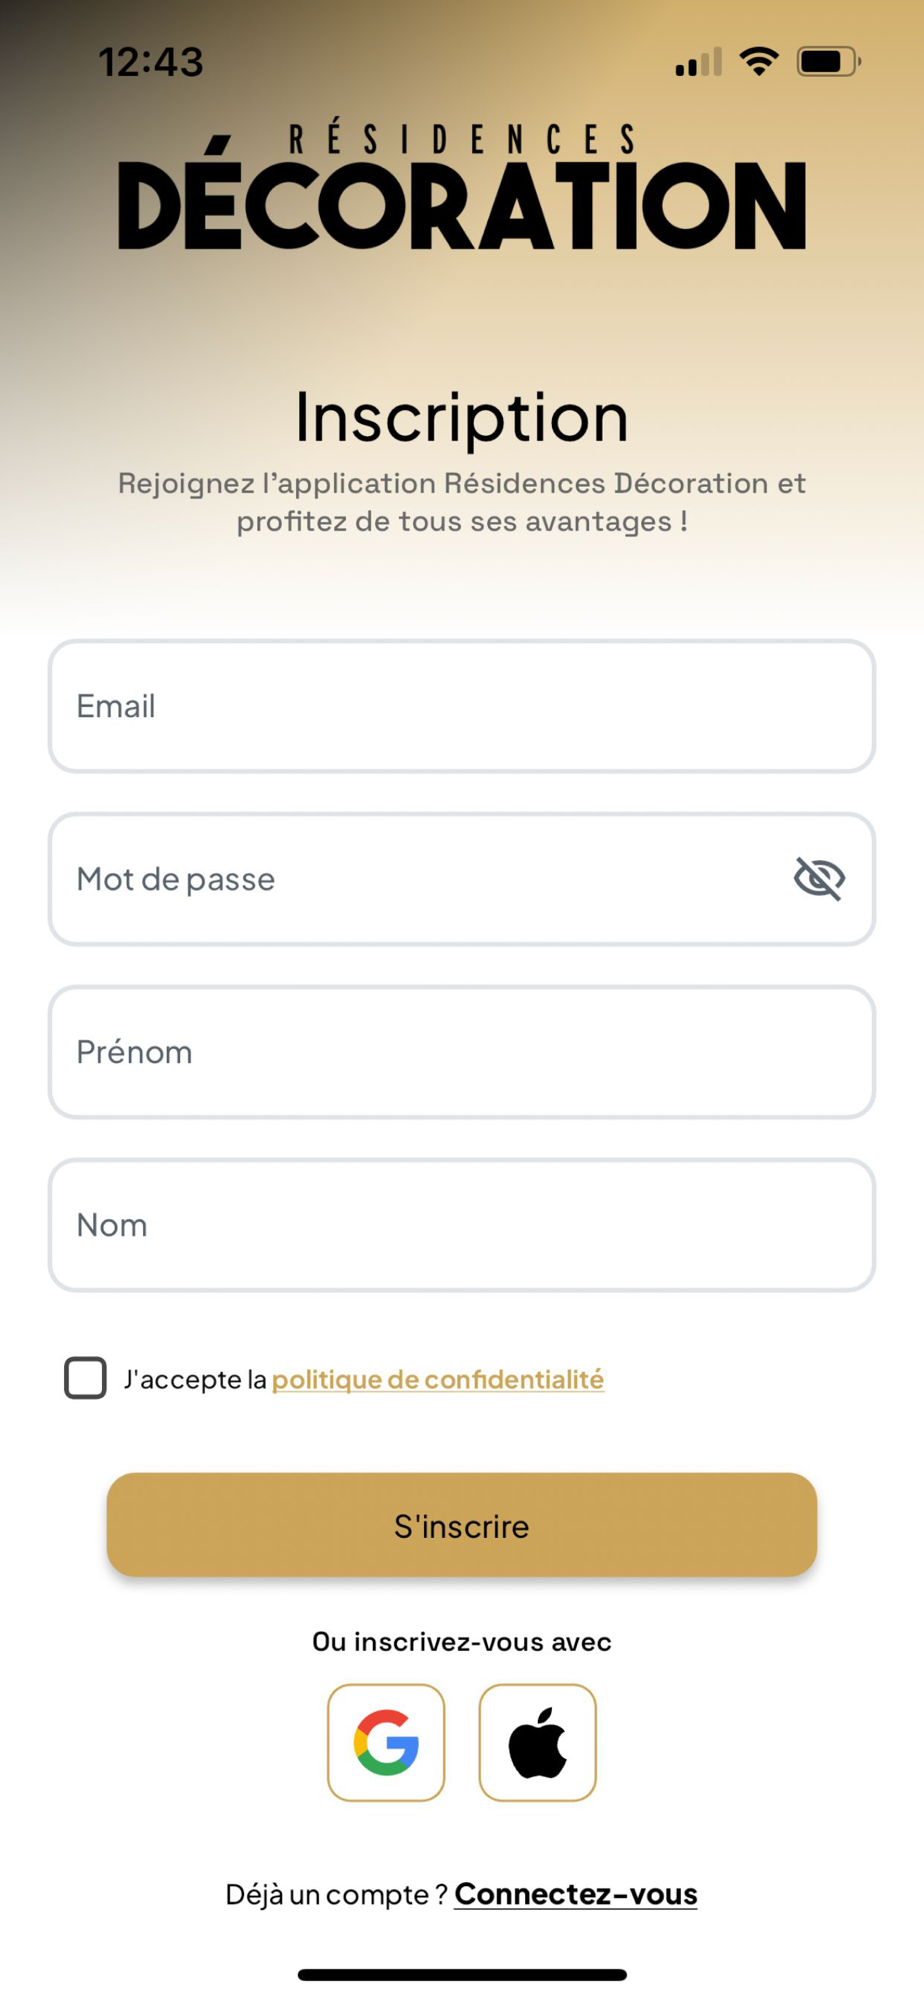Tap the battery status icon

(x=828, y=62)
